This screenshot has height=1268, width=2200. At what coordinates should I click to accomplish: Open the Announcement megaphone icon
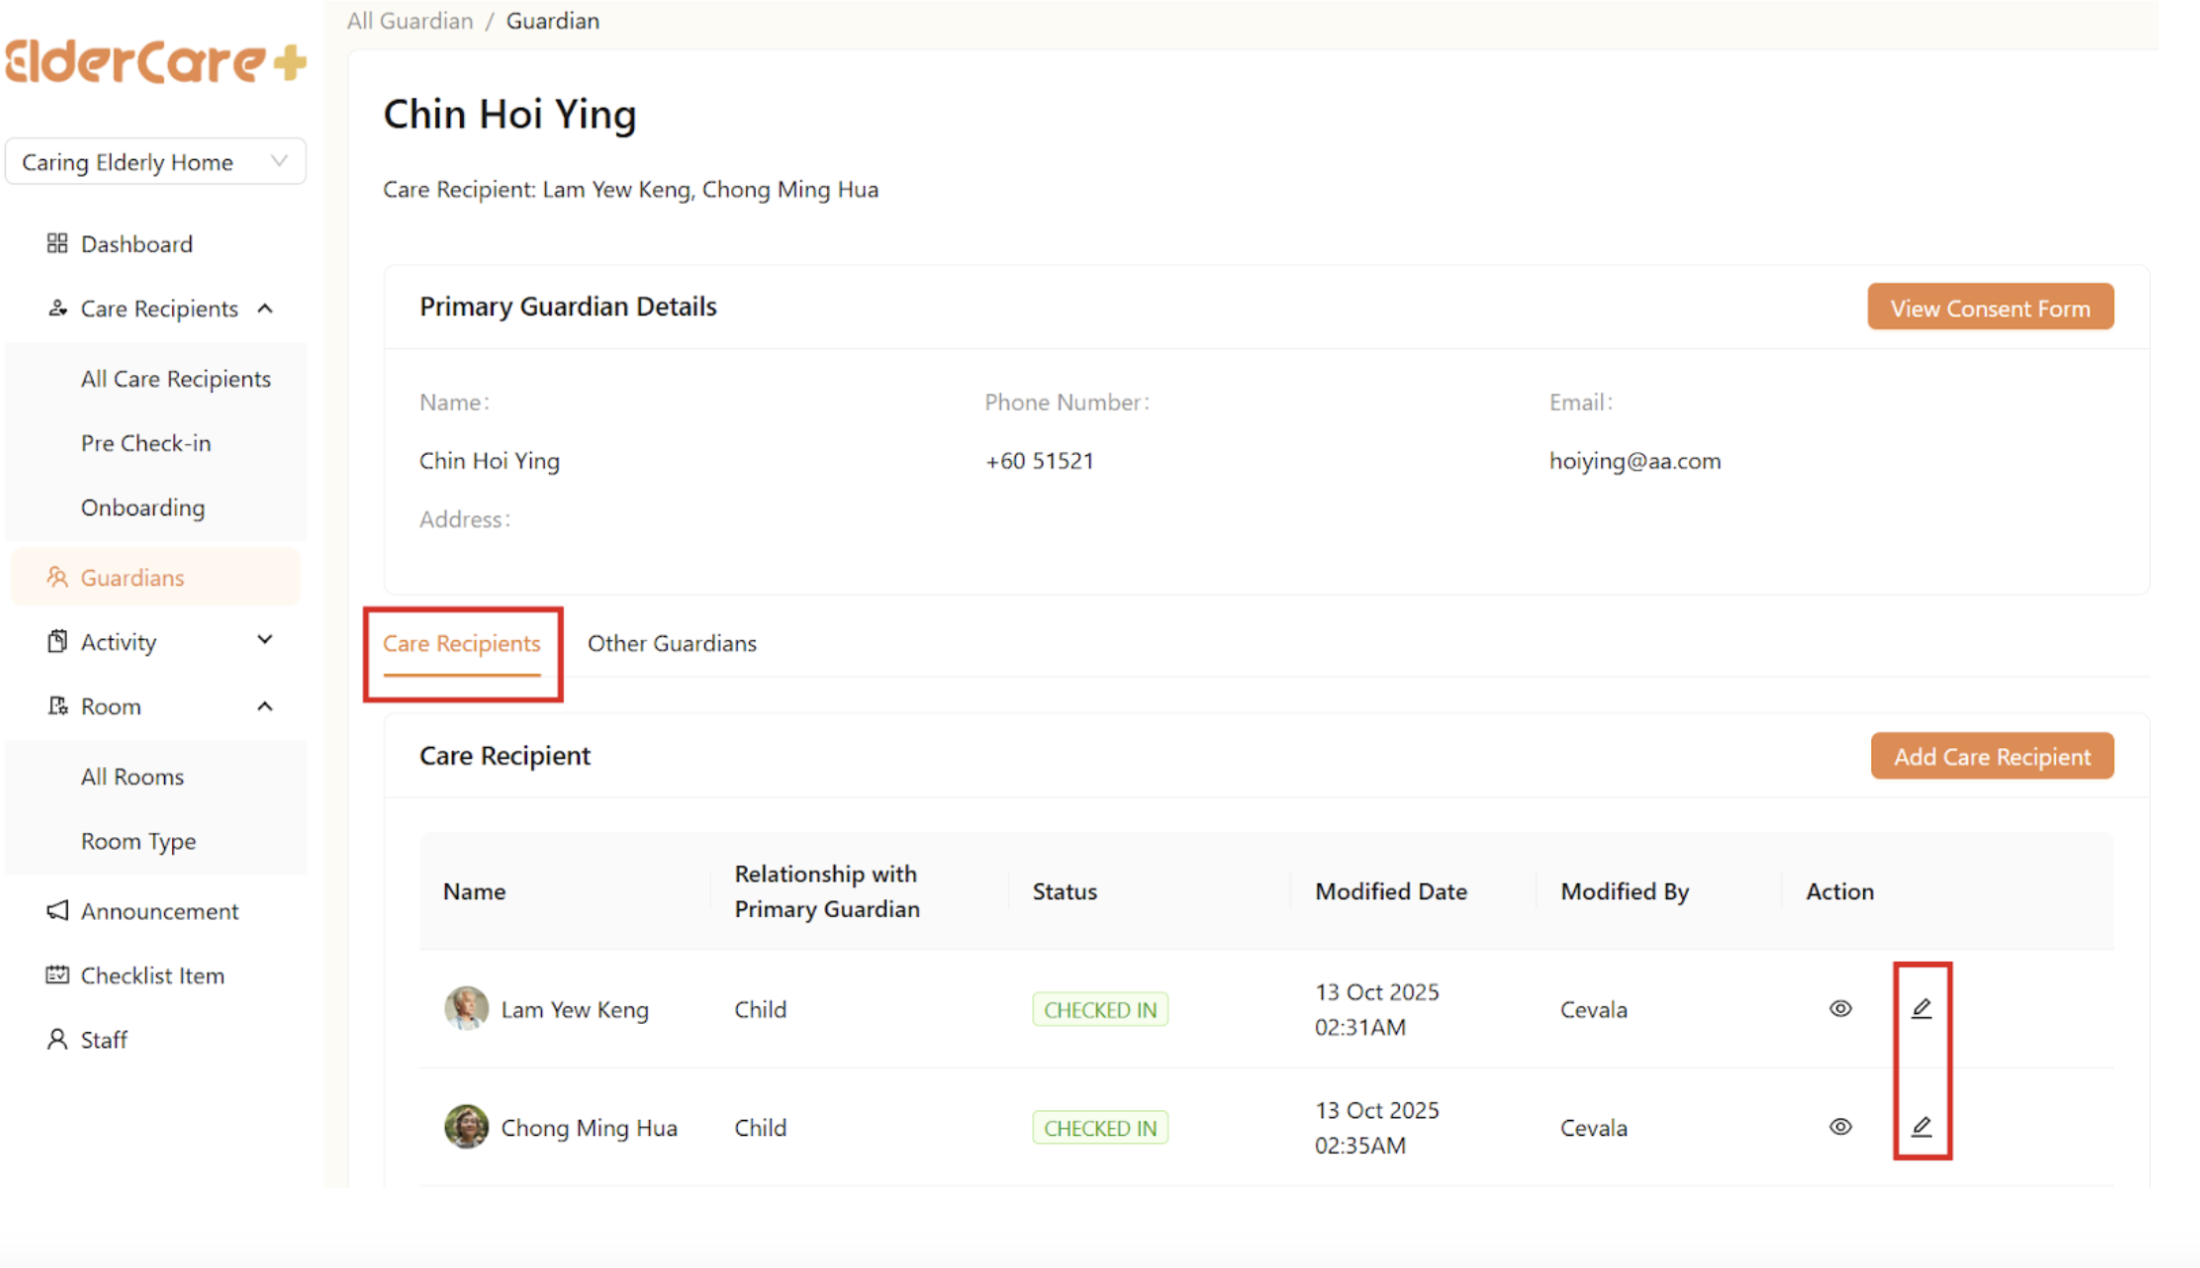click(x=57, y=910)
